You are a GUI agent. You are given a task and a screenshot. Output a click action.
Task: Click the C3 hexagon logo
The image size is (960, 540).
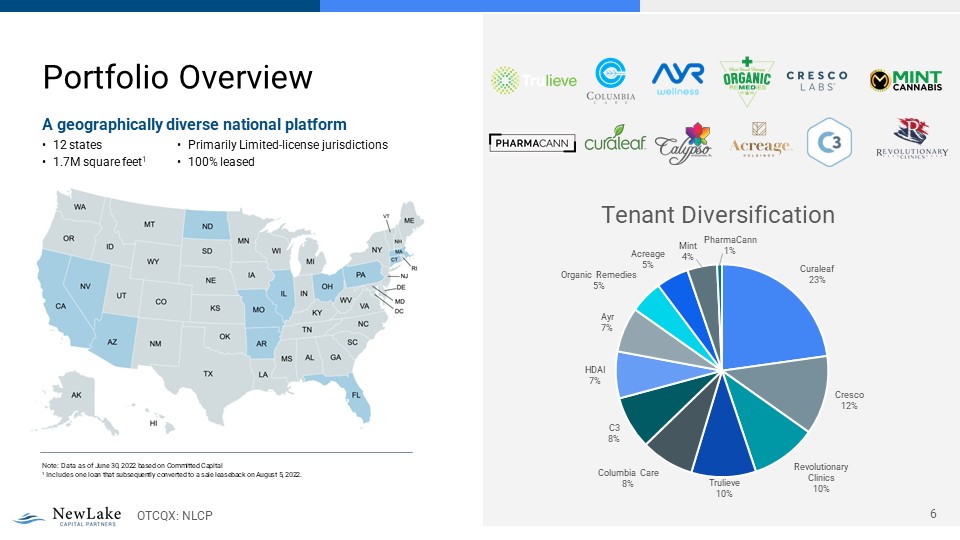click(x=829, y=142)
